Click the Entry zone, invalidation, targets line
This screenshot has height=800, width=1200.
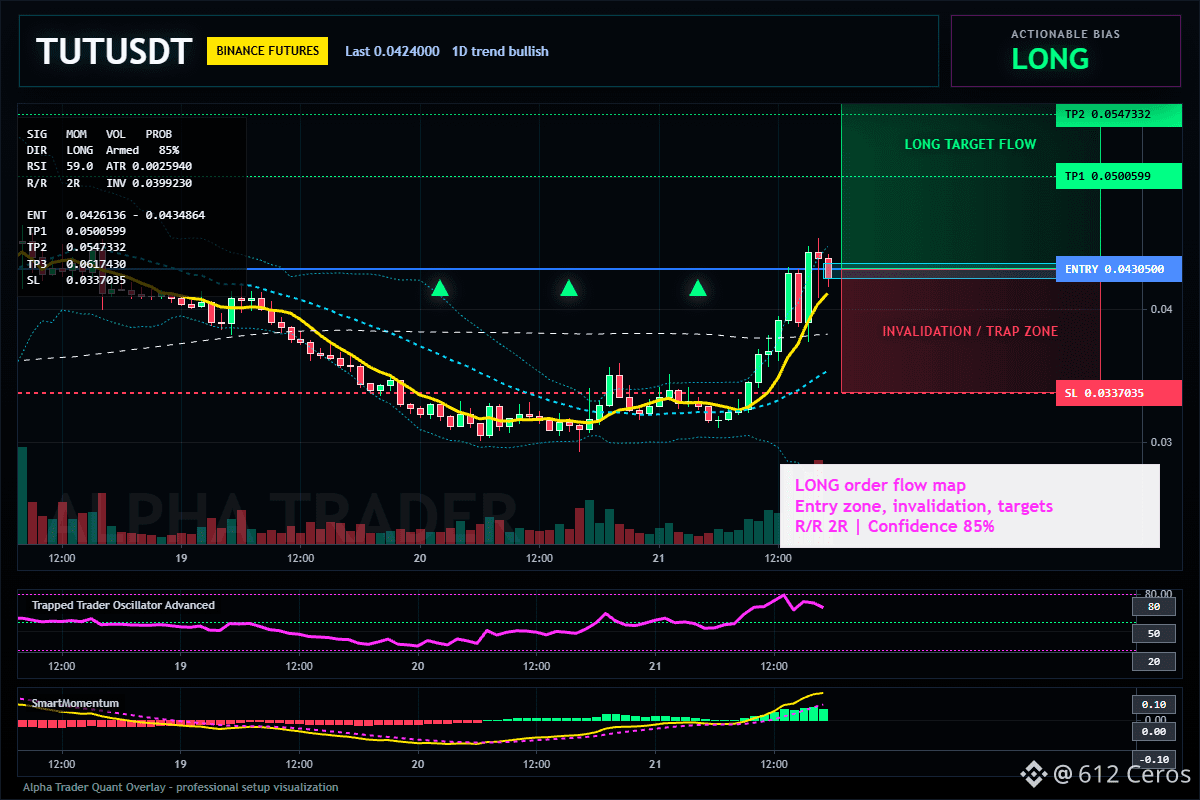[924, 506]
